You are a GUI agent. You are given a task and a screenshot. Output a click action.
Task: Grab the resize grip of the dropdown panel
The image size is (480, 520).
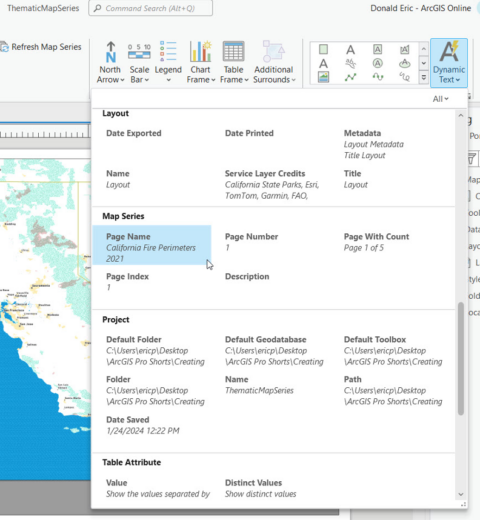tap(463, 505)
